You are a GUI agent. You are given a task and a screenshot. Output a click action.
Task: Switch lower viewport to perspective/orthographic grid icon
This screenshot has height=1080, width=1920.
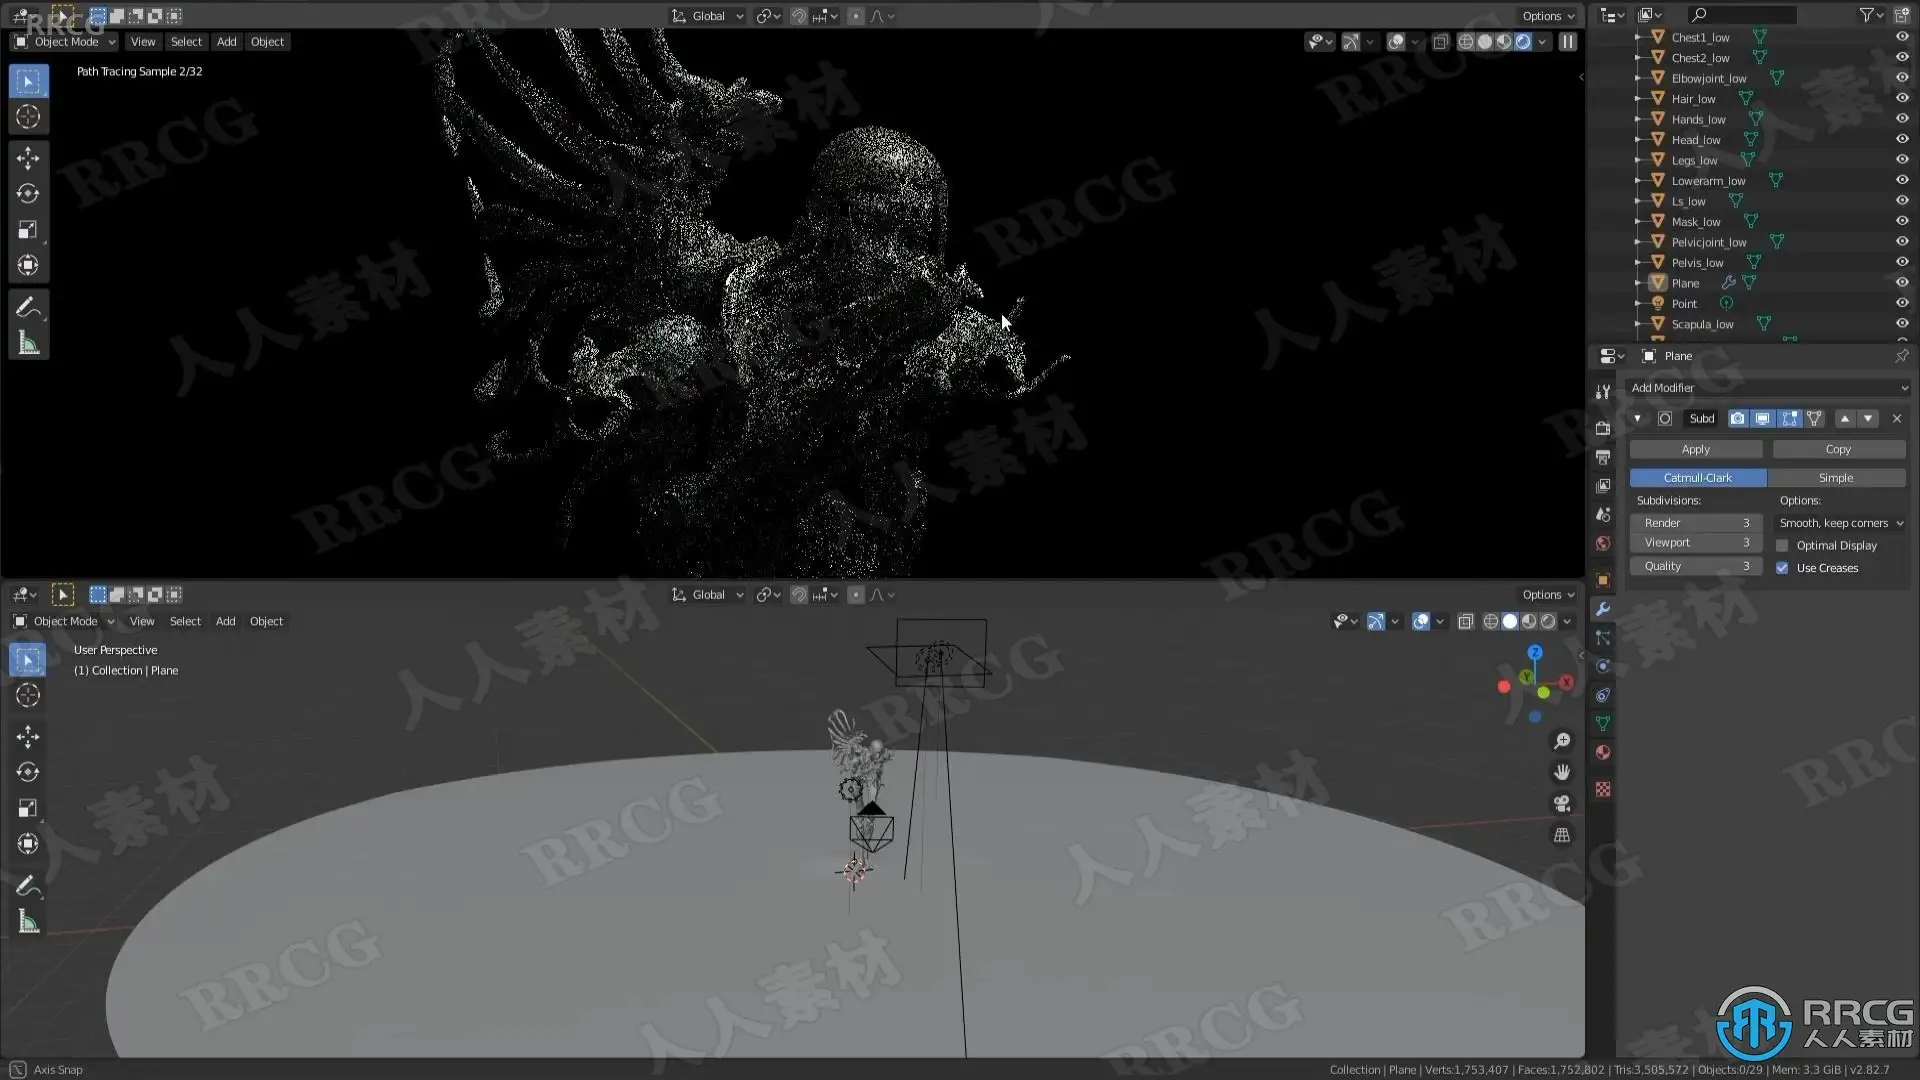[x=1561, y=835]
